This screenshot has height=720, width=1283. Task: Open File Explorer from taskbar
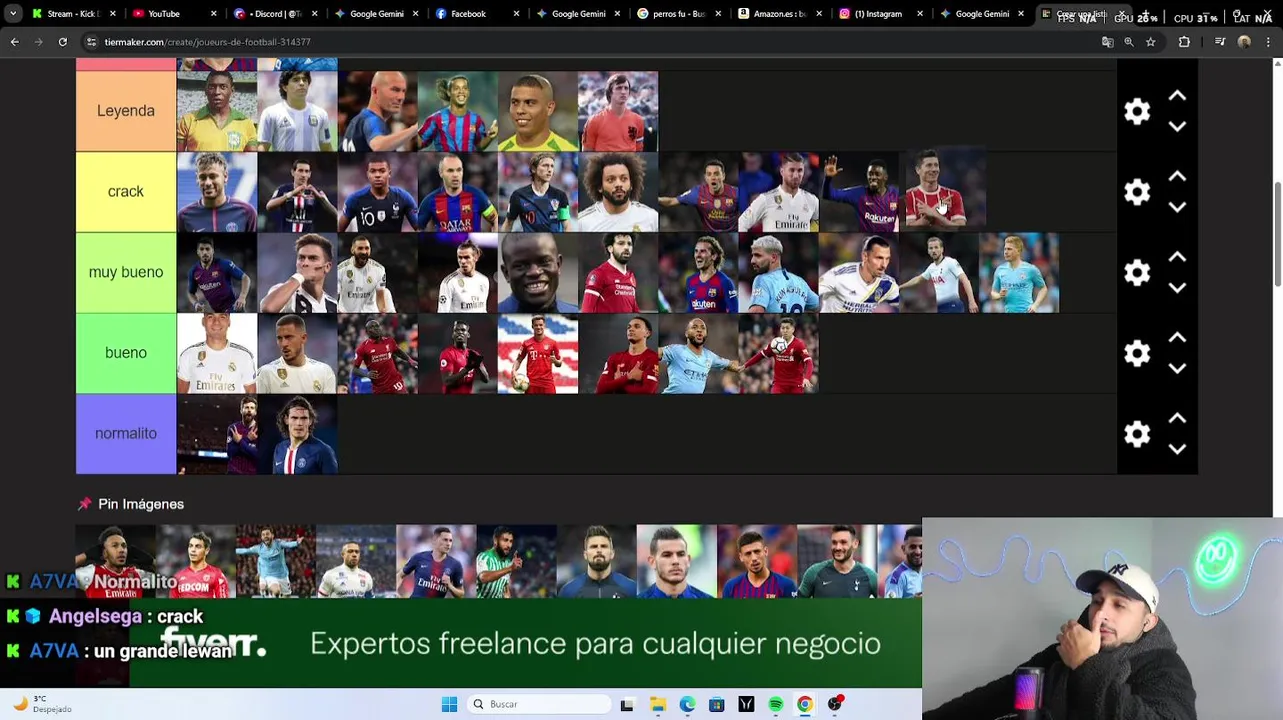click(658, 704)
